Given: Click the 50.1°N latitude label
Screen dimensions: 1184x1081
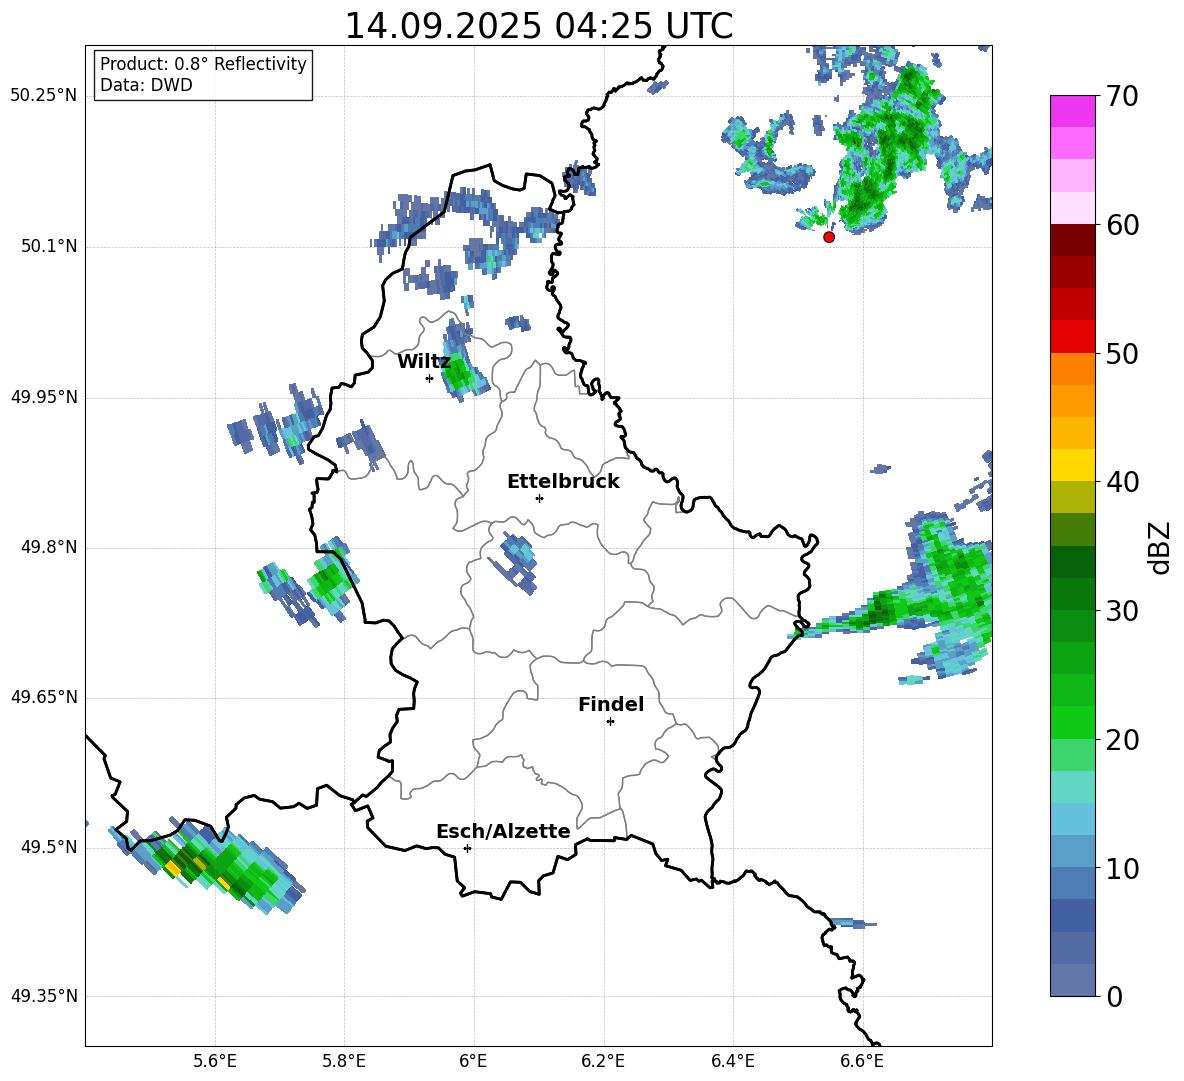Looking at the screenshot, I should coord(49,247).
